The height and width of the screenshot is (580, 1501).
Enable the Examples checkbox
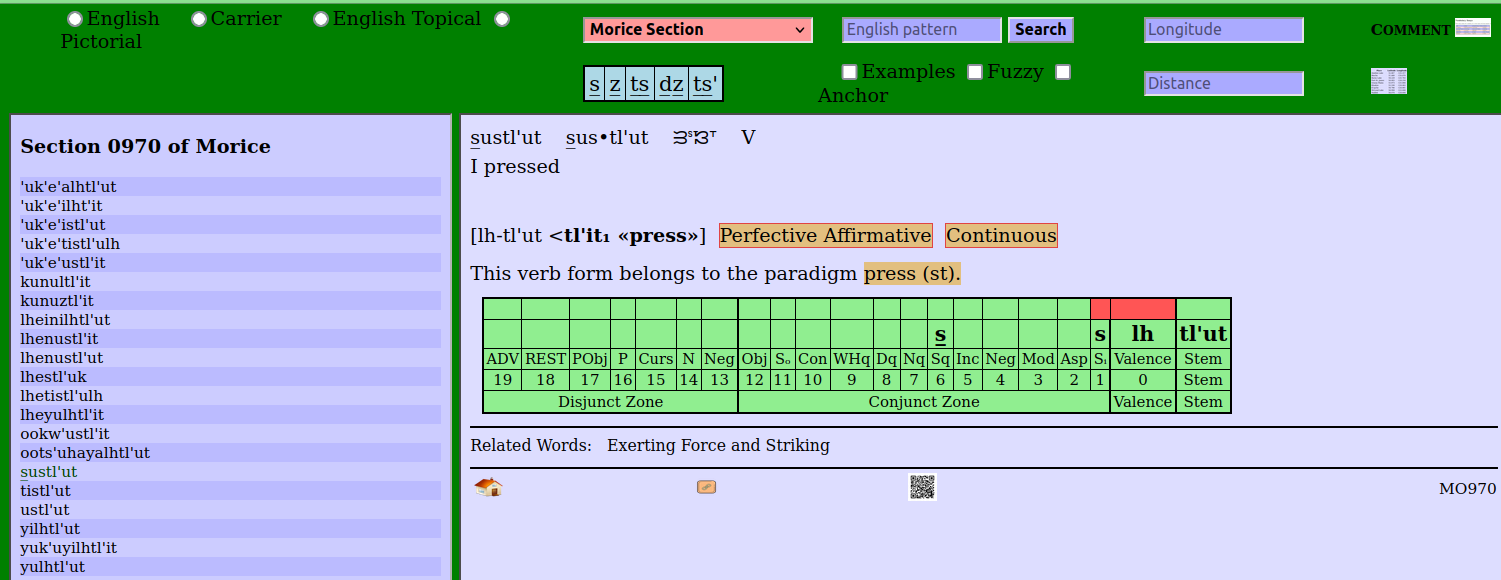[849, 72]
